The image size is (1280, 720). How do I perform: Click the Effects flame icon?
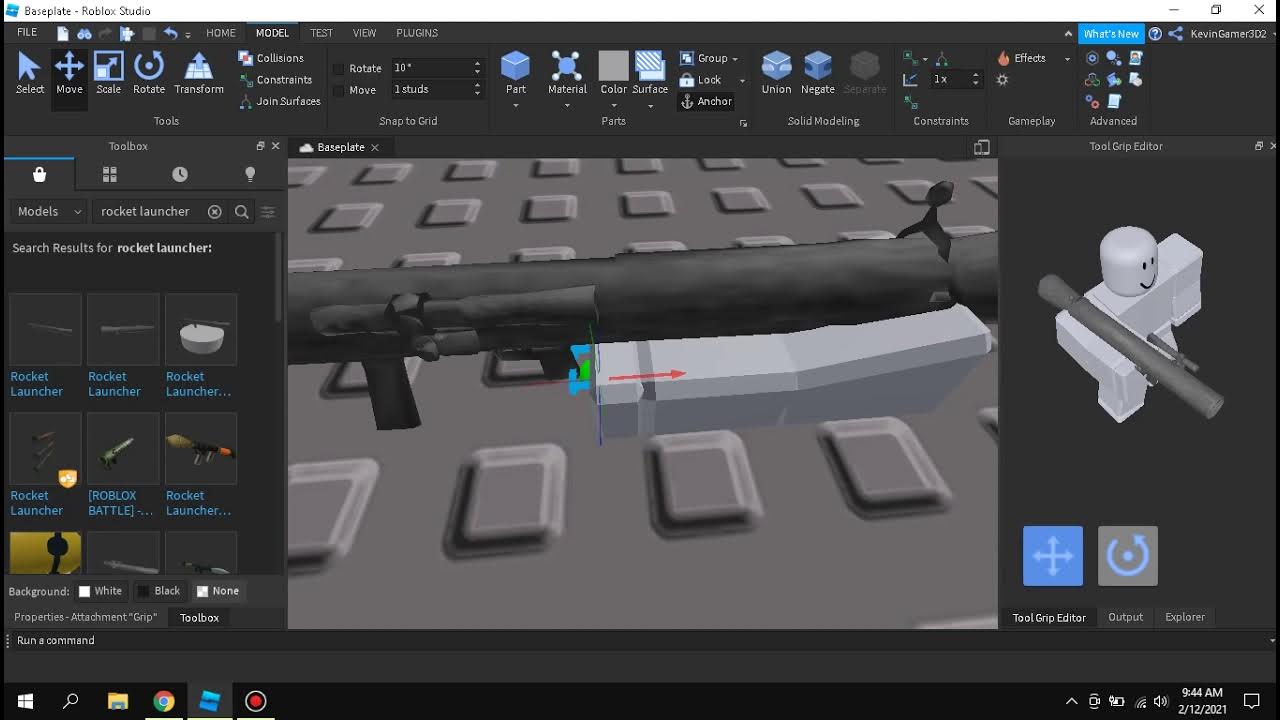click(1003, 58)
